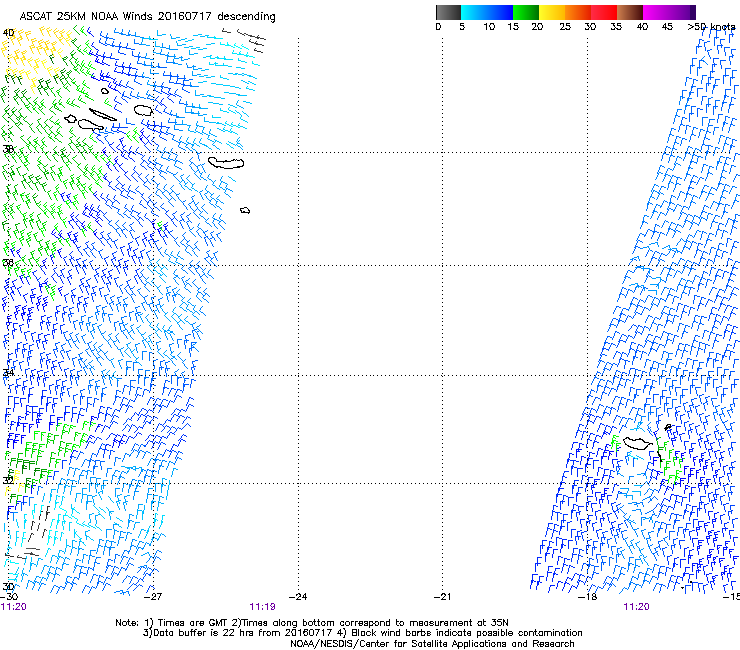Click the '>50 knots' legend label
The image size is (740, 650).
[711, 27]
